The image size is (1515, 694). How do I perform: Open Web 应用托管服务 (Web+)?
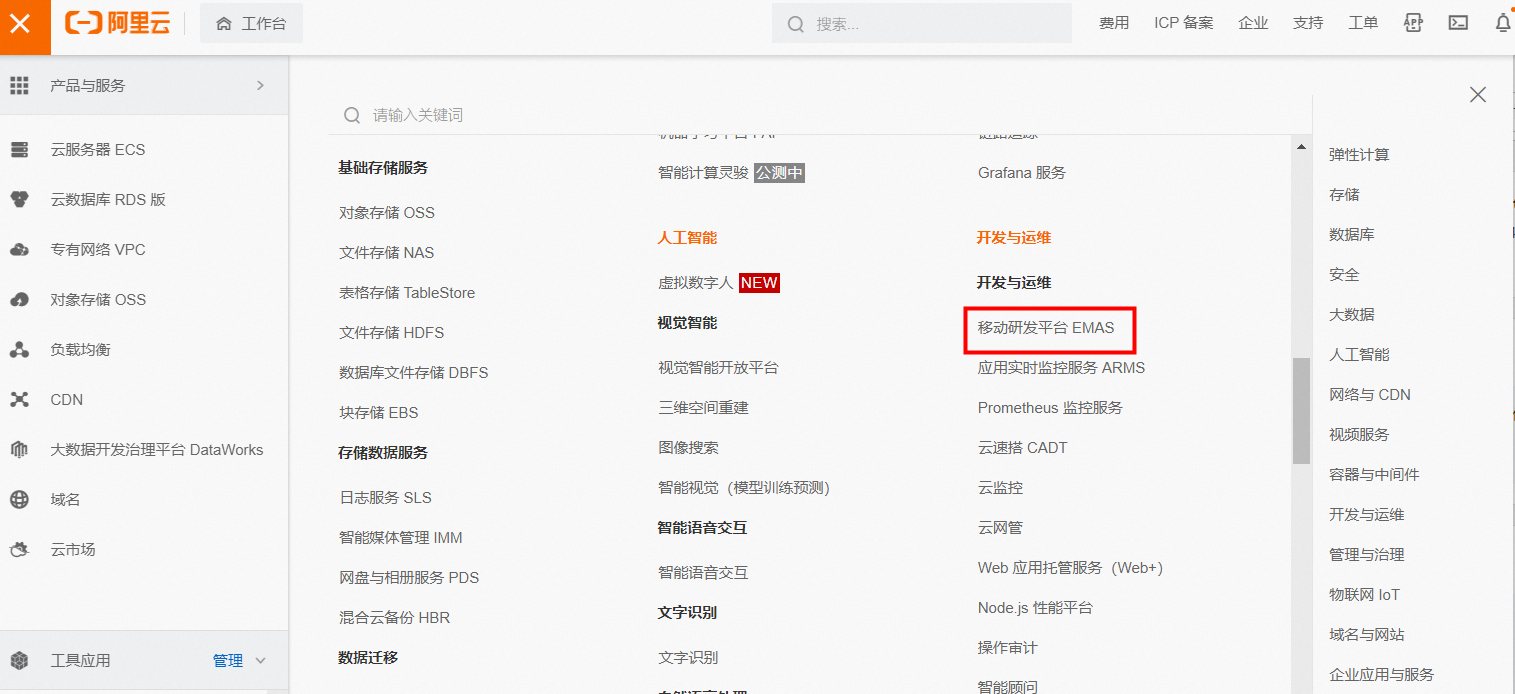[x=1070, y=568]
